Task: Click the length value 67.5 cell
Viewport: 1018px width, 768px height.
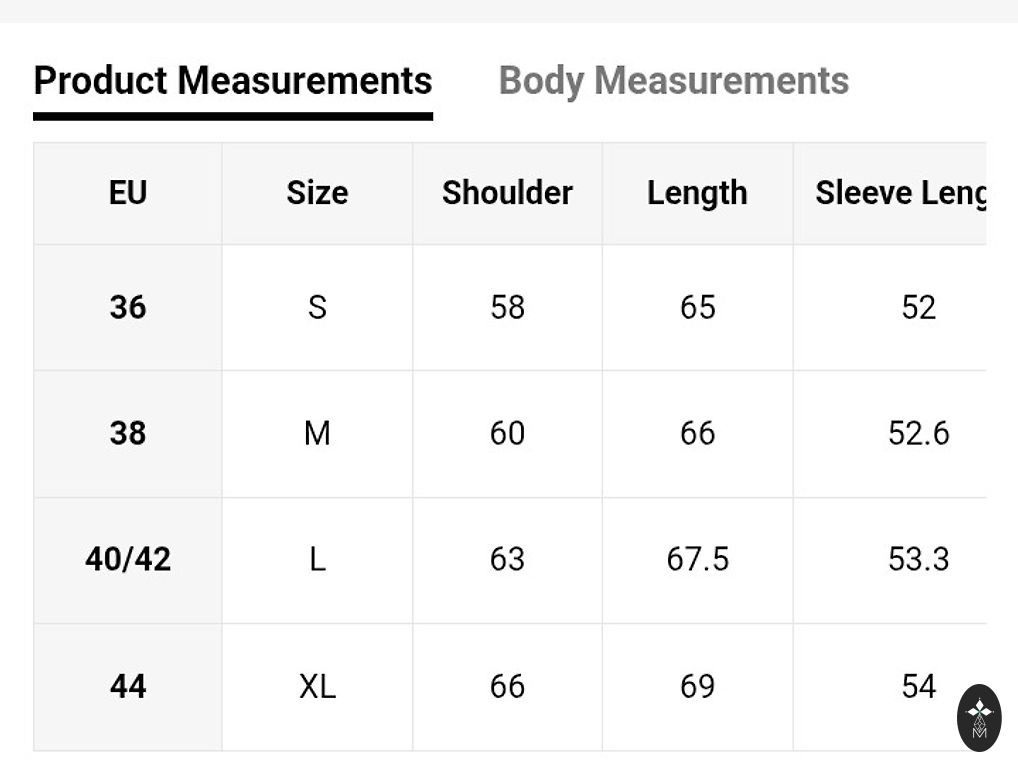Action: click(697, 559)
